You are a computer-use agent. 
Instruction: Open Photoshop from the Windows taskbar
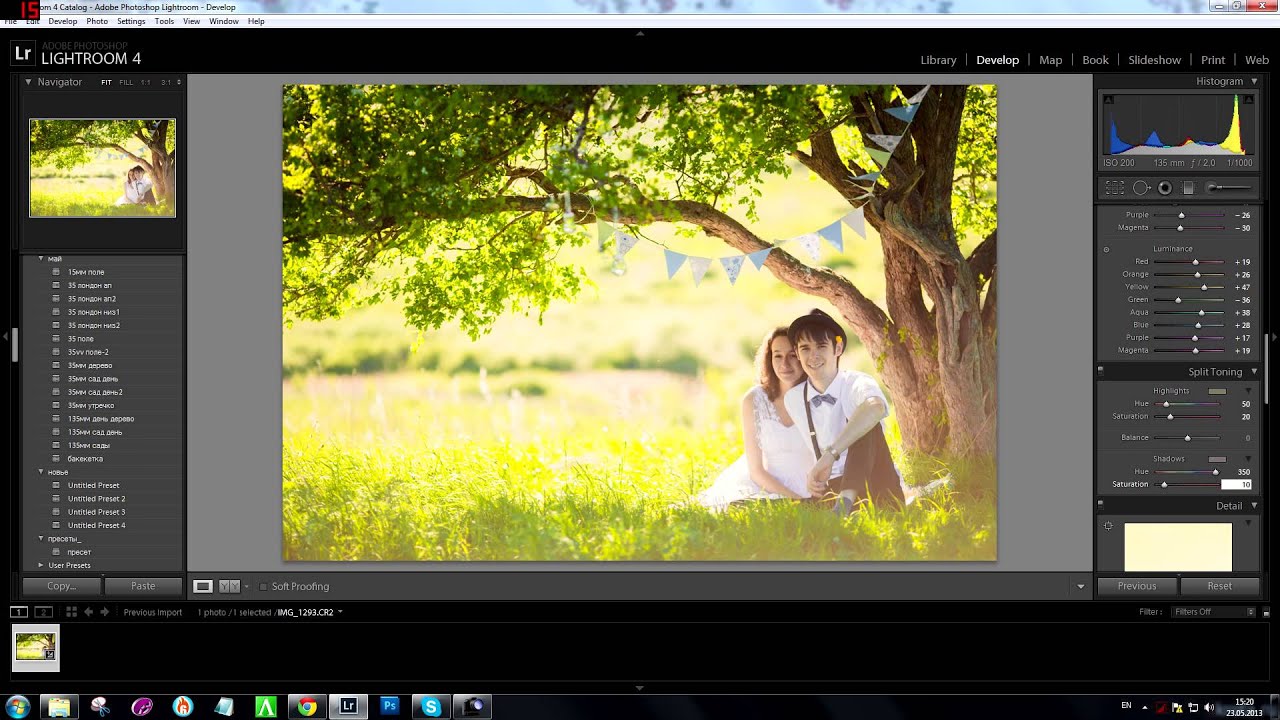390,707
